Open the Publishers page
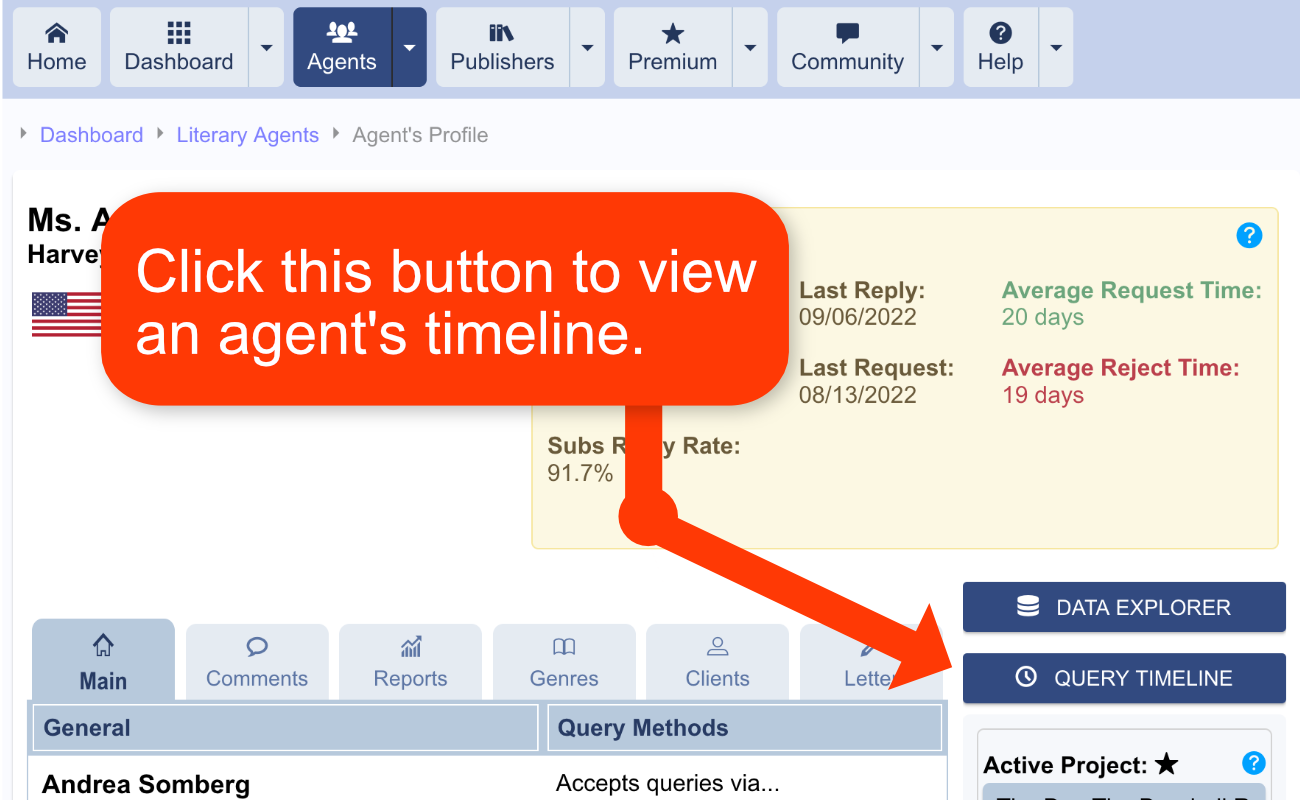1300x800 pixels. (x=502, y=47)
